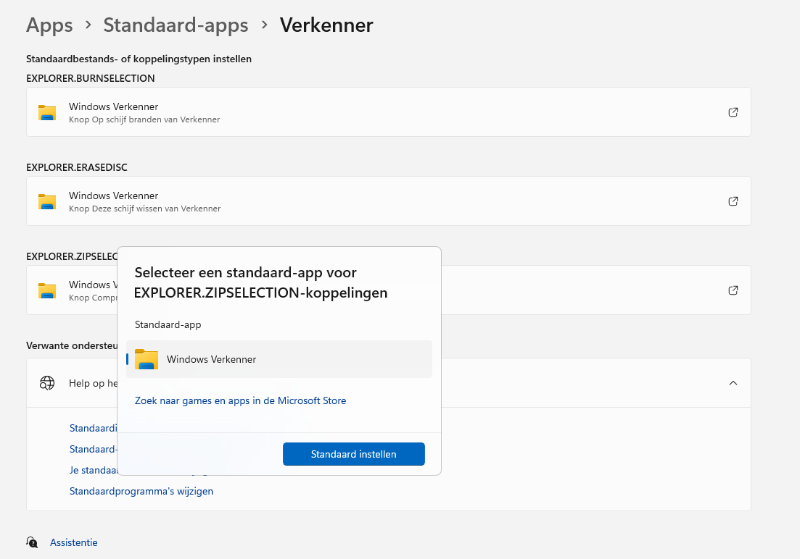Click the Assistentie headset icon
800x559 pixels.
(x=32, y=542)
